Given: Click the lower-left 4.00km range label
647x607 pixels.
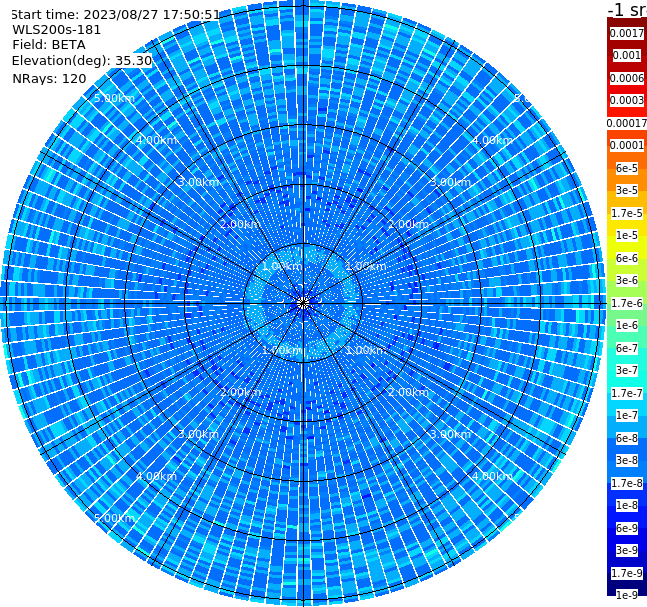Looking at the screenshot, I should 156,476.
